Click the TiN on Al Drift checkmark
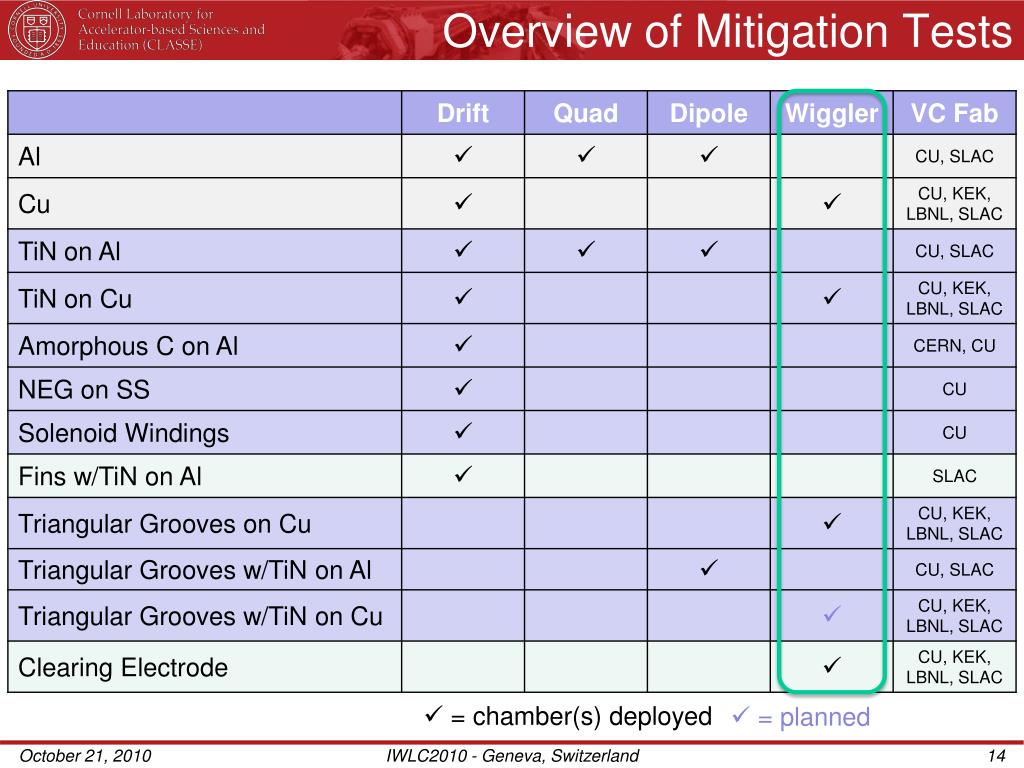The height and width of the screenshot is (768, 1024). coord(463,249)
